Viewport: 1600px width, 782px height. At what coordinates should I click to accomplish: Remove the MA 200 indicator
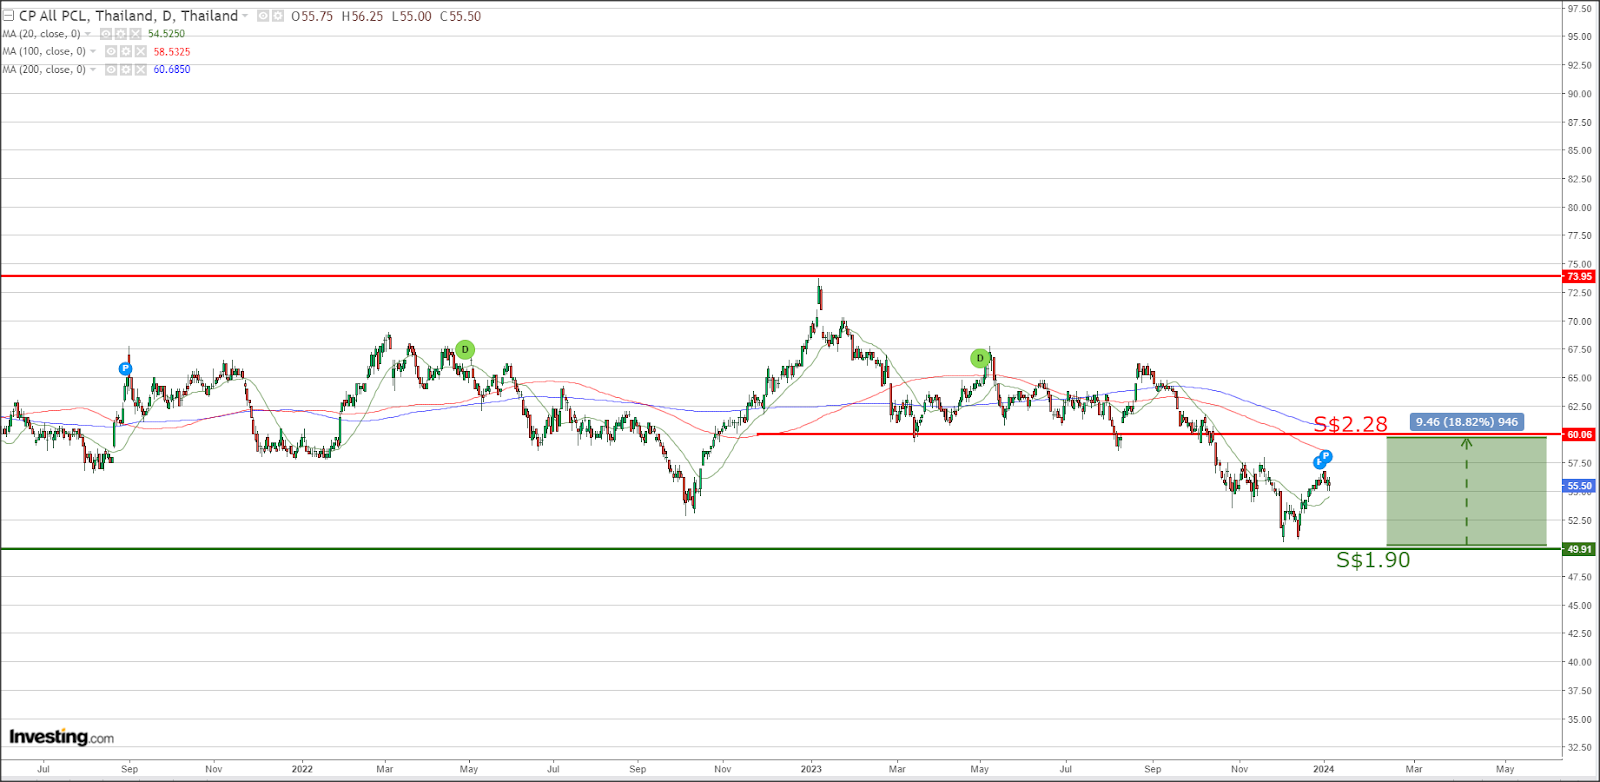(x=141, y=70)
